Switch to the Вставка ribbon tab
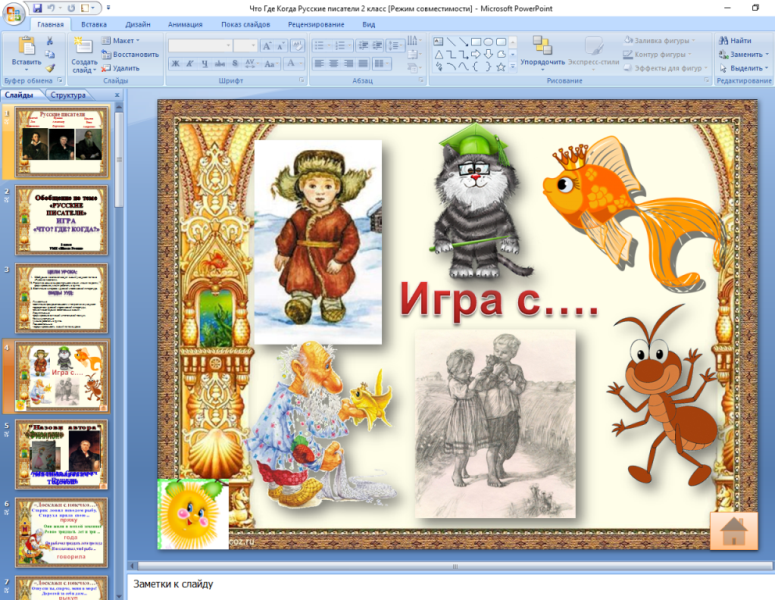The width and height of the screenshot is (775, 600). [x=94, y=24]
